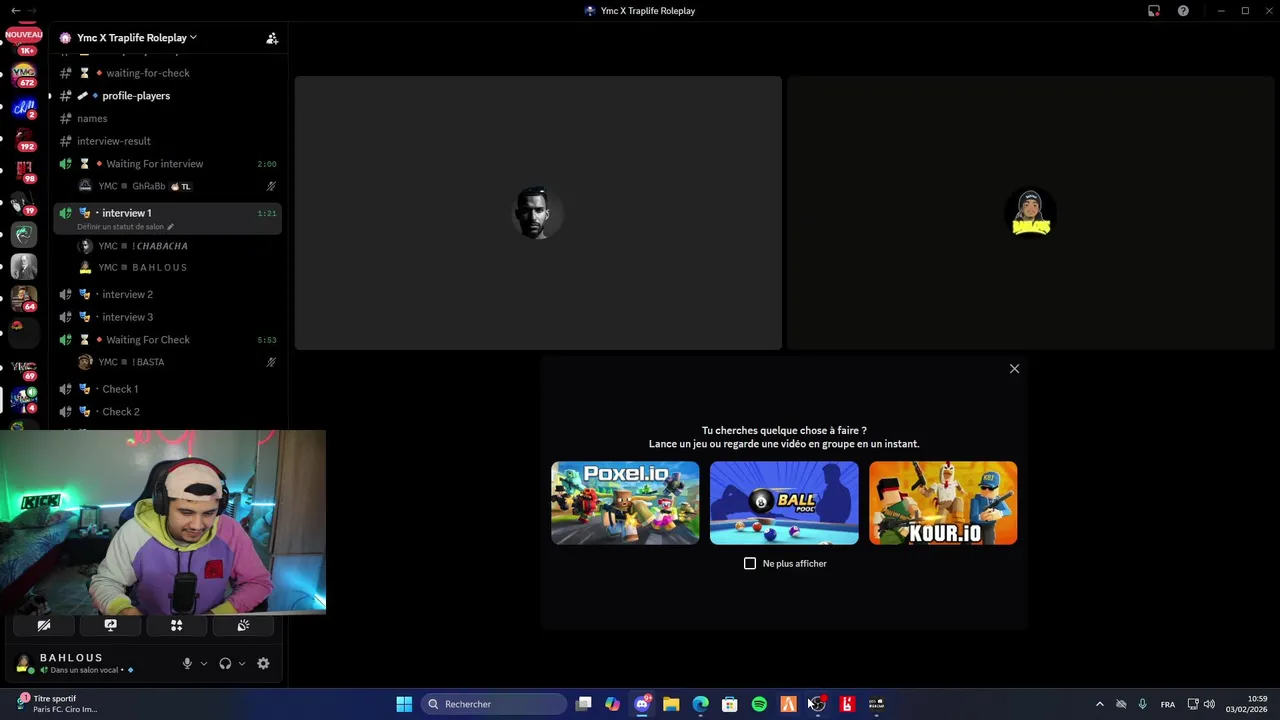Expand headphone output options arrow
1280x720 pixels.
241,663
